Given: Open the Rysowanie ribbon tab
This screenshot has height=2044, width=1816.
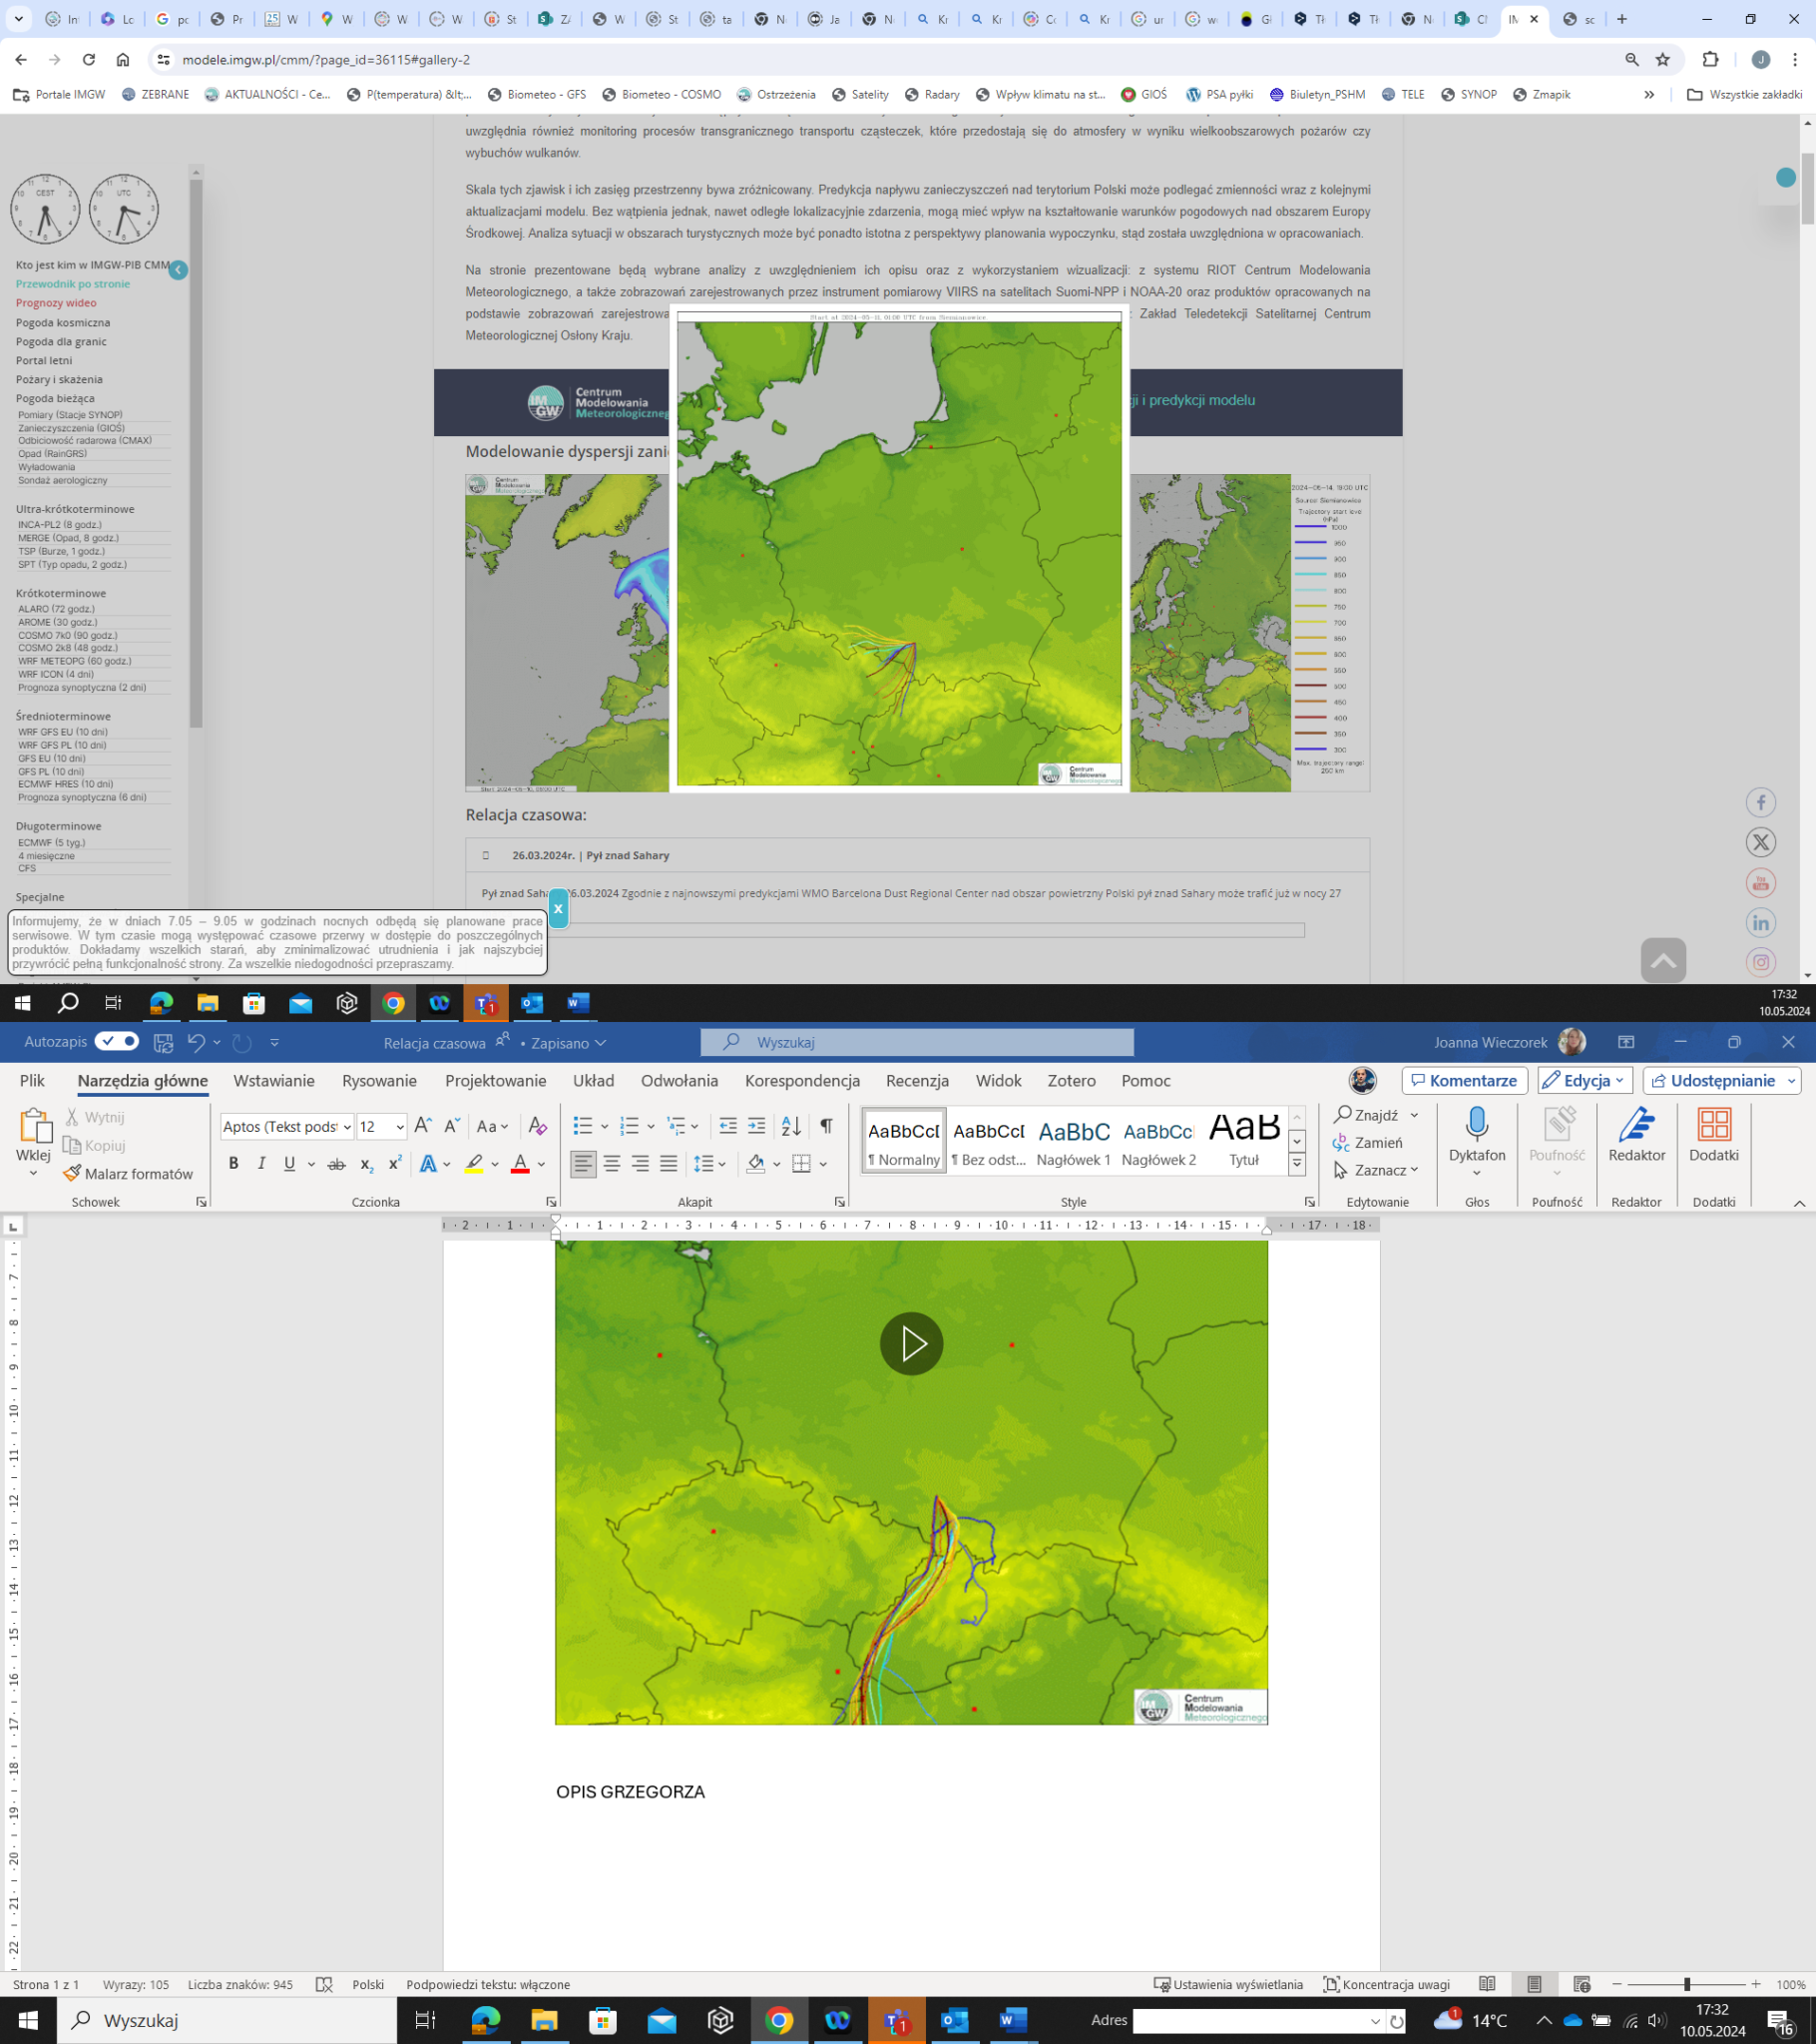Looking at the screenshot, I should click(379, 1080).
